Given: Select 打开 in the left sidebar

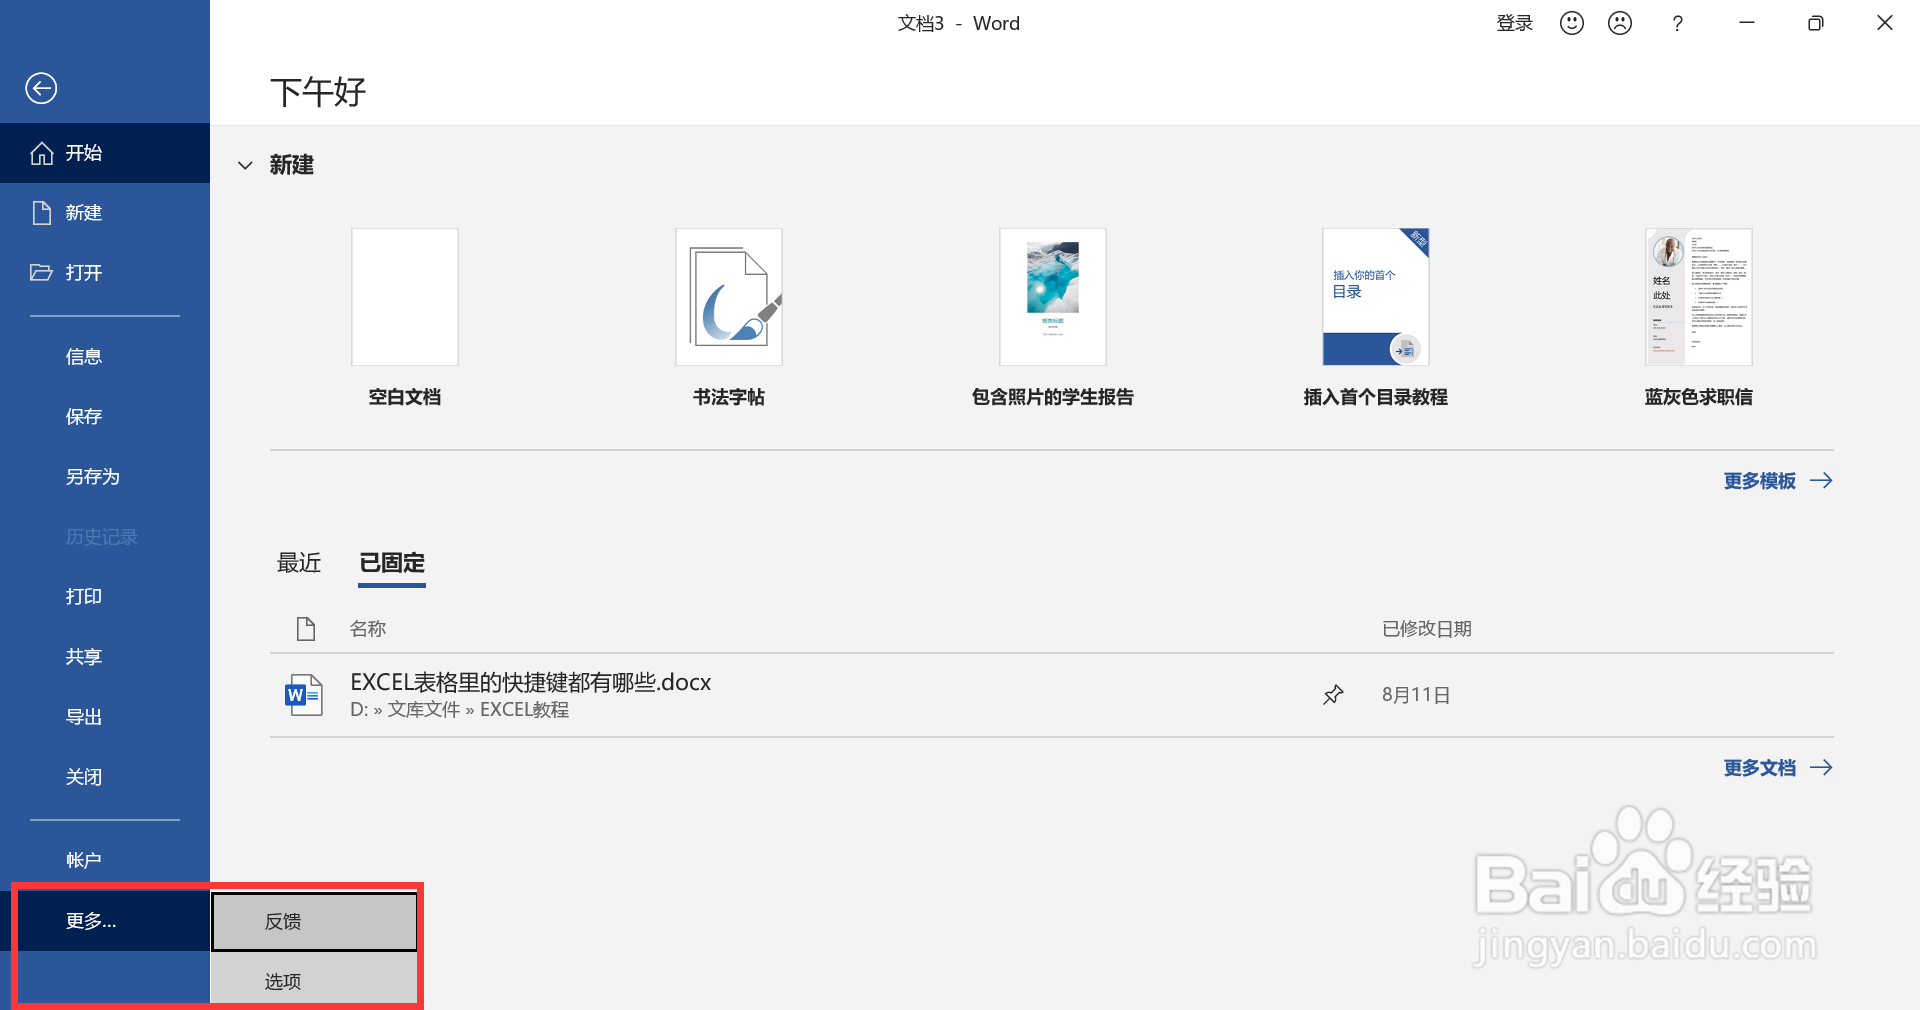Looking at the screenshot, I should (105, 273).
